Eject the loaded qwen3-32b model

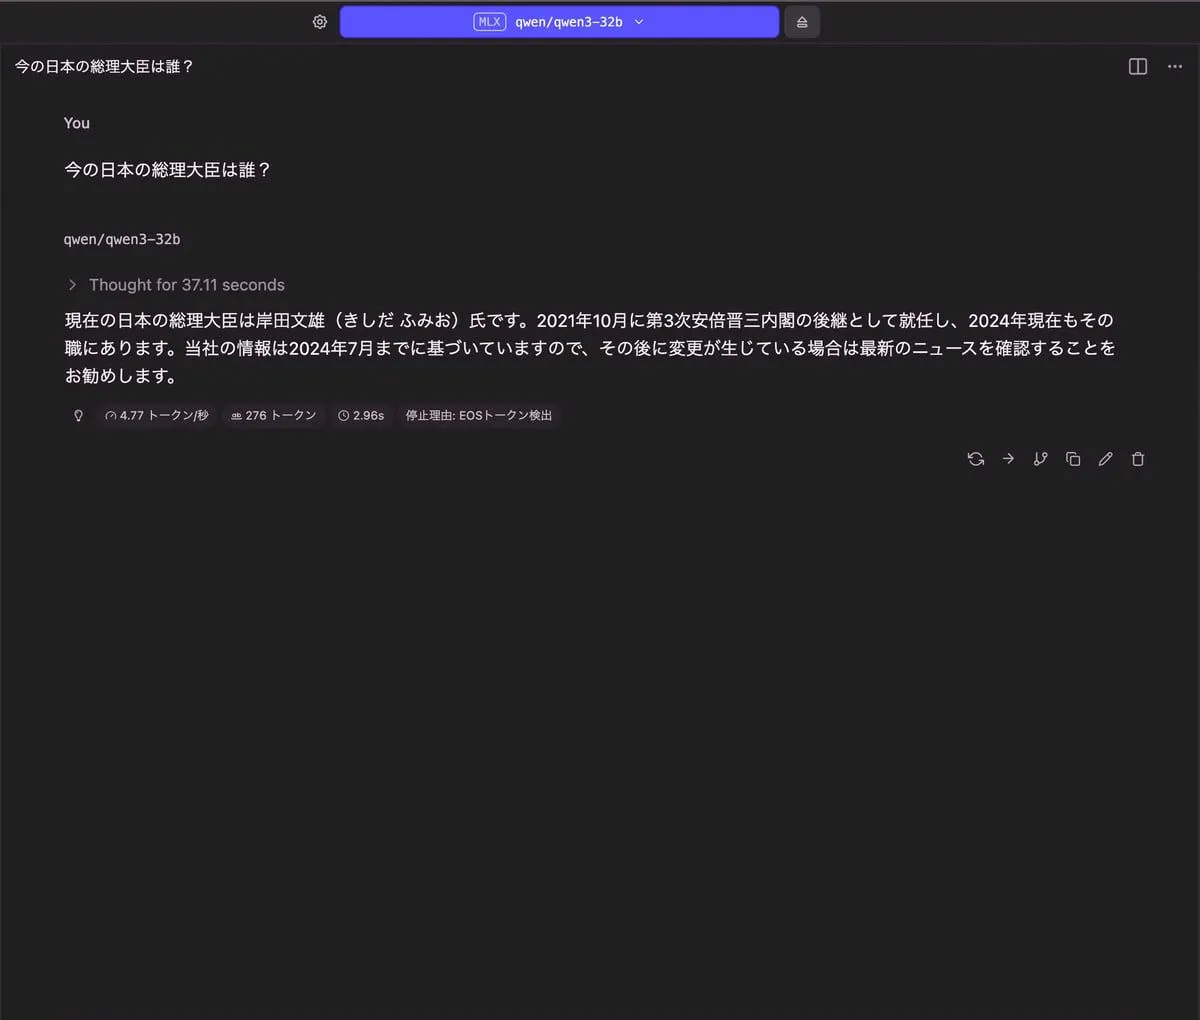pos(802,22)
